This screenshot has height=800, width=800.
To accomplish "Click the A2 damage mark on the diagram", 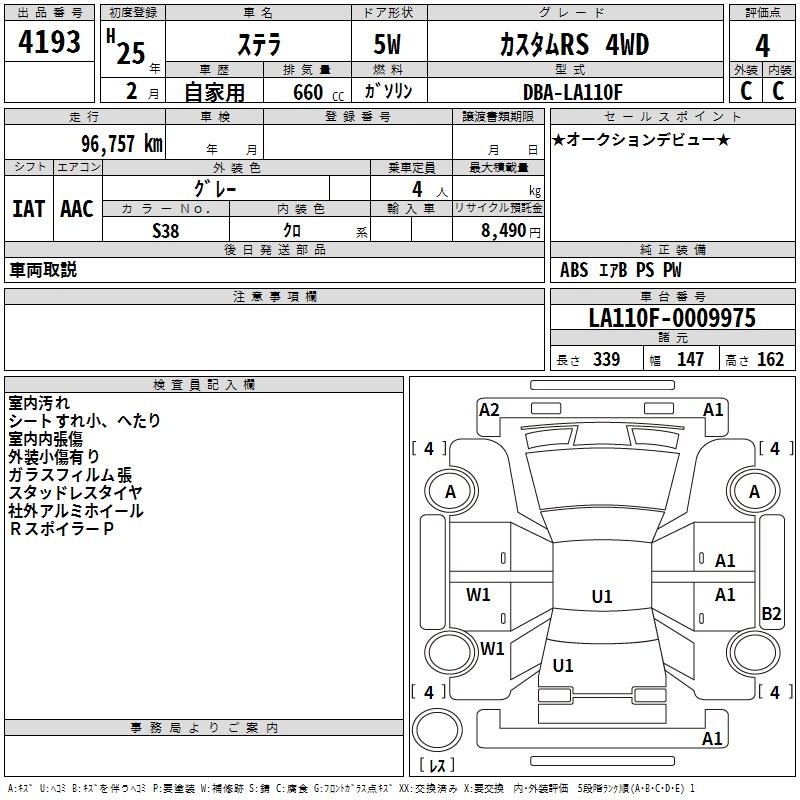I will [x=489, y=410].
